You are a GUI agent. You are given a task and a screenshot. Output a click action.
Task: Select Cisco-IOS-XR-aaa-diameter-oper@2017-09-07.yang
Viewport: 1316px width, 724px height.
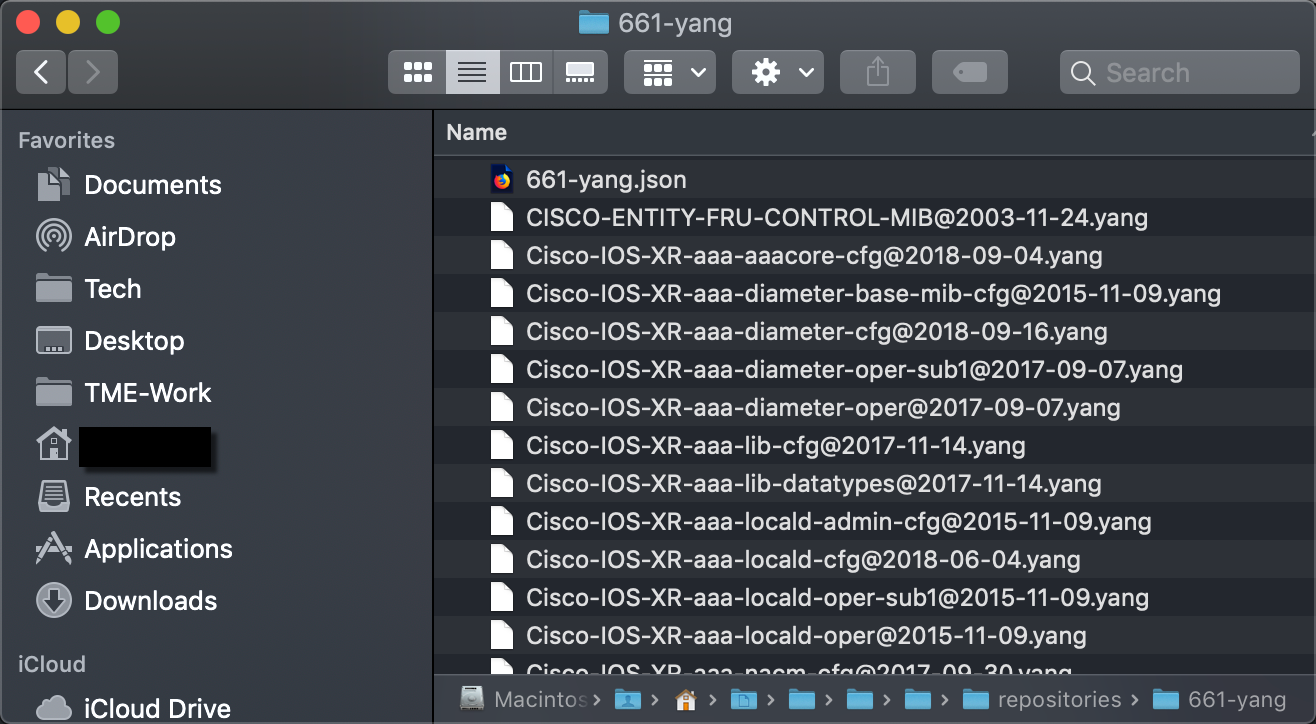[x=875, y=408]
